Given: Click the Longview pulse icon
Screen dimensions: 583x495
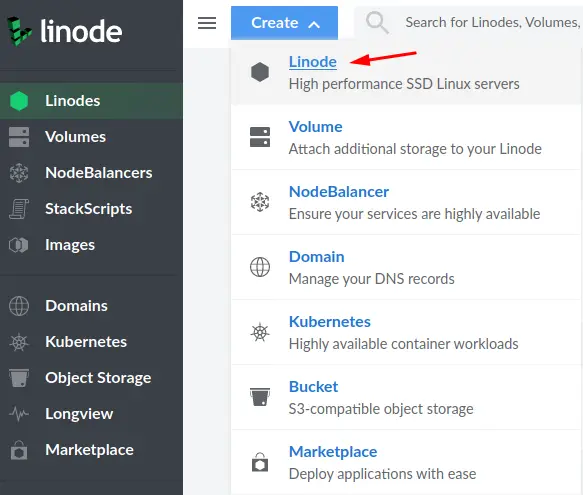Looking at the screenshot, I should coord(19,414).
